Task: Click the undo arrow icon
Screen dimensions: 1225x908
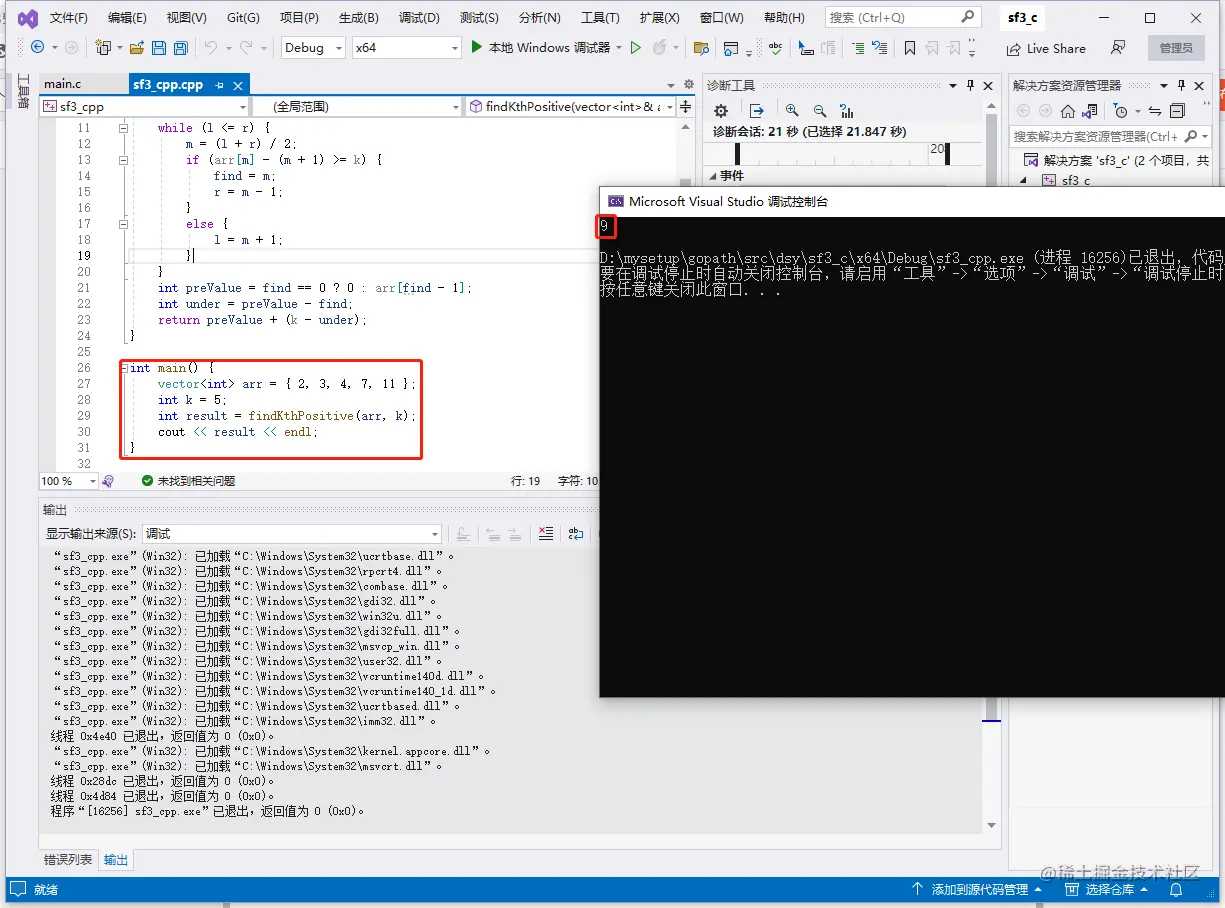Action: tap(210, 47)
